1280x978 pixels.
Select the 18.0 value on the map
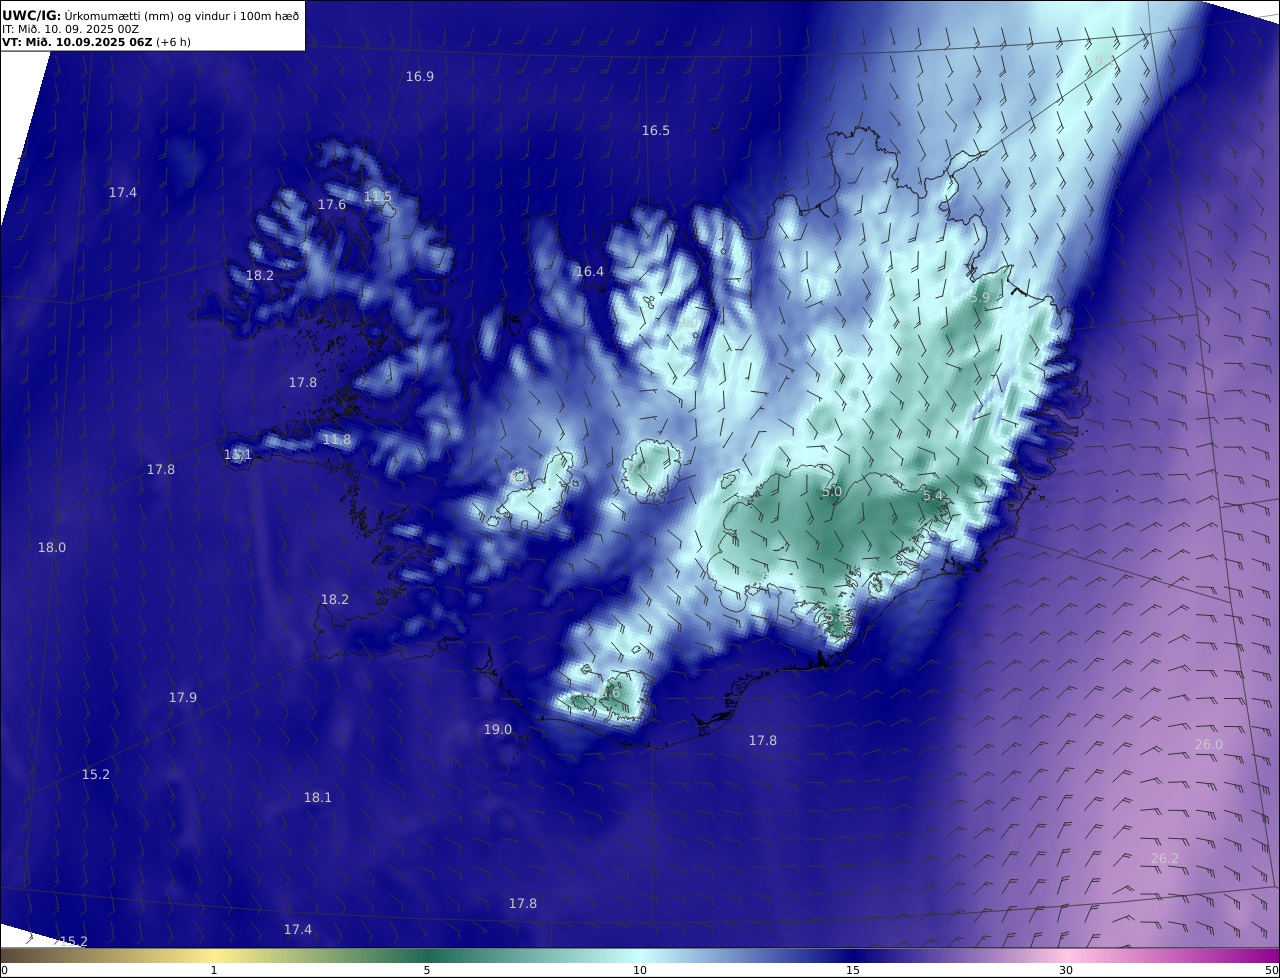(51, 548)
